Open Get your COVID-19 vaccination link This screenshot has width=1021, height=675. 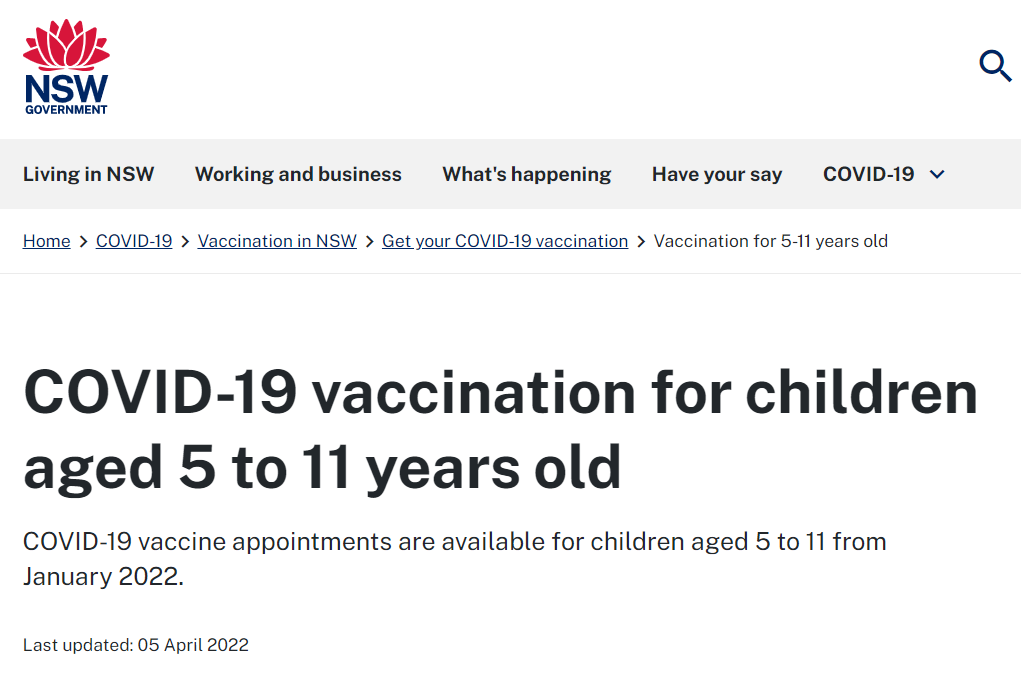(x=505, y=241)
